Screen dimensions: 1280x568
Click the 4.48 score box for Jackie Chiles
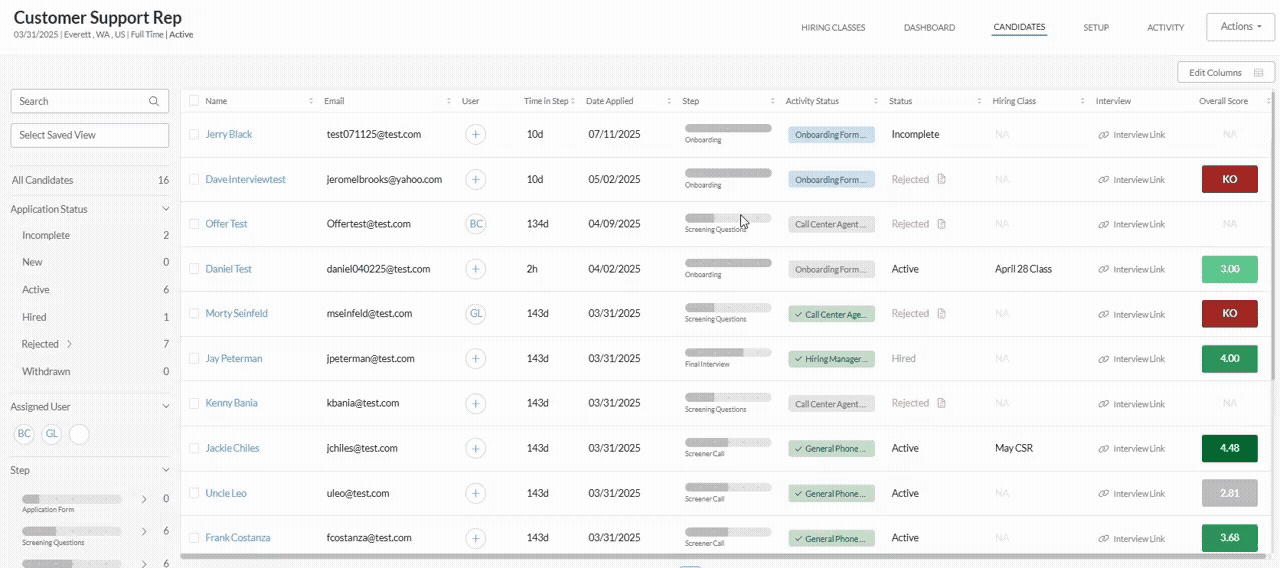[1230, 448]
